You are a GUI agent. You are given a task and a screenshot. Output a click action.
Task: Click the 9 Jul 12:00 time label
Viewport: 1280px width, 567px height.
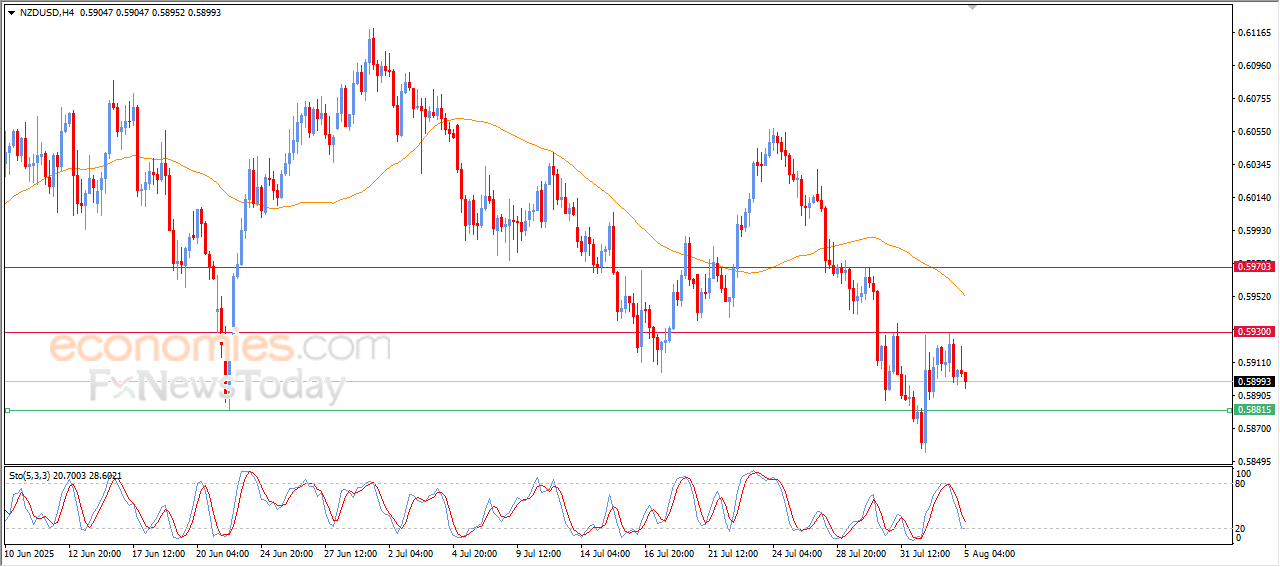(x=538, y=553)
